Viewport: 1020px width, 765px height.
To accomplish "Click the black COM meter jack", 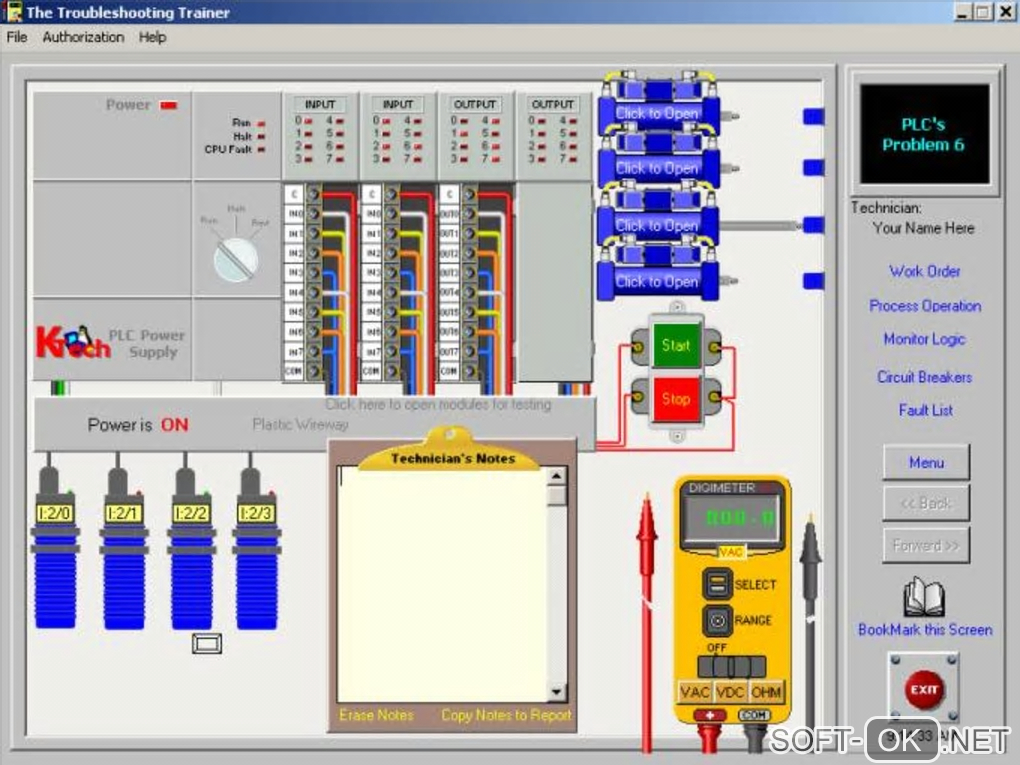I will (755, 716).
